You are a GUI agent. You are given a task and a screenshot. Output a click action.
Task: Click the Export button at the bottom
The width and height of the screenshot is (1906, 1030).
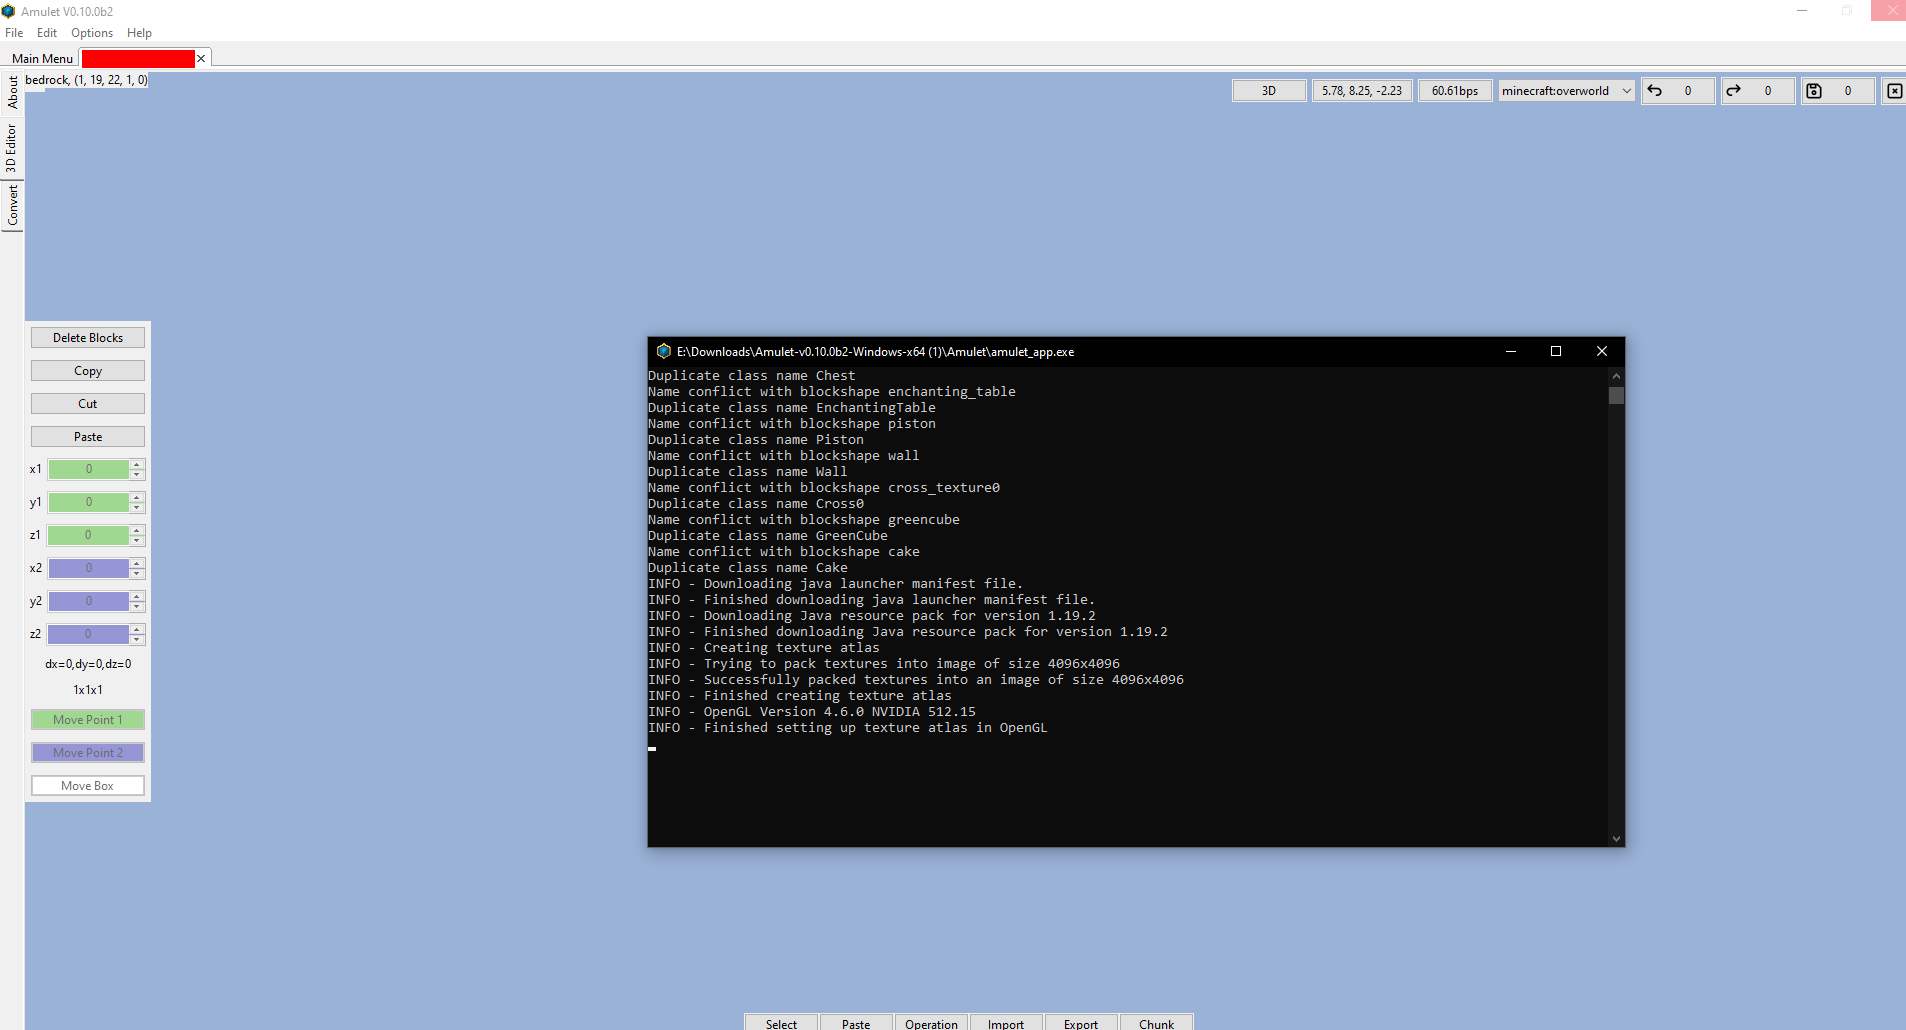click(x=1080, y=1024)
